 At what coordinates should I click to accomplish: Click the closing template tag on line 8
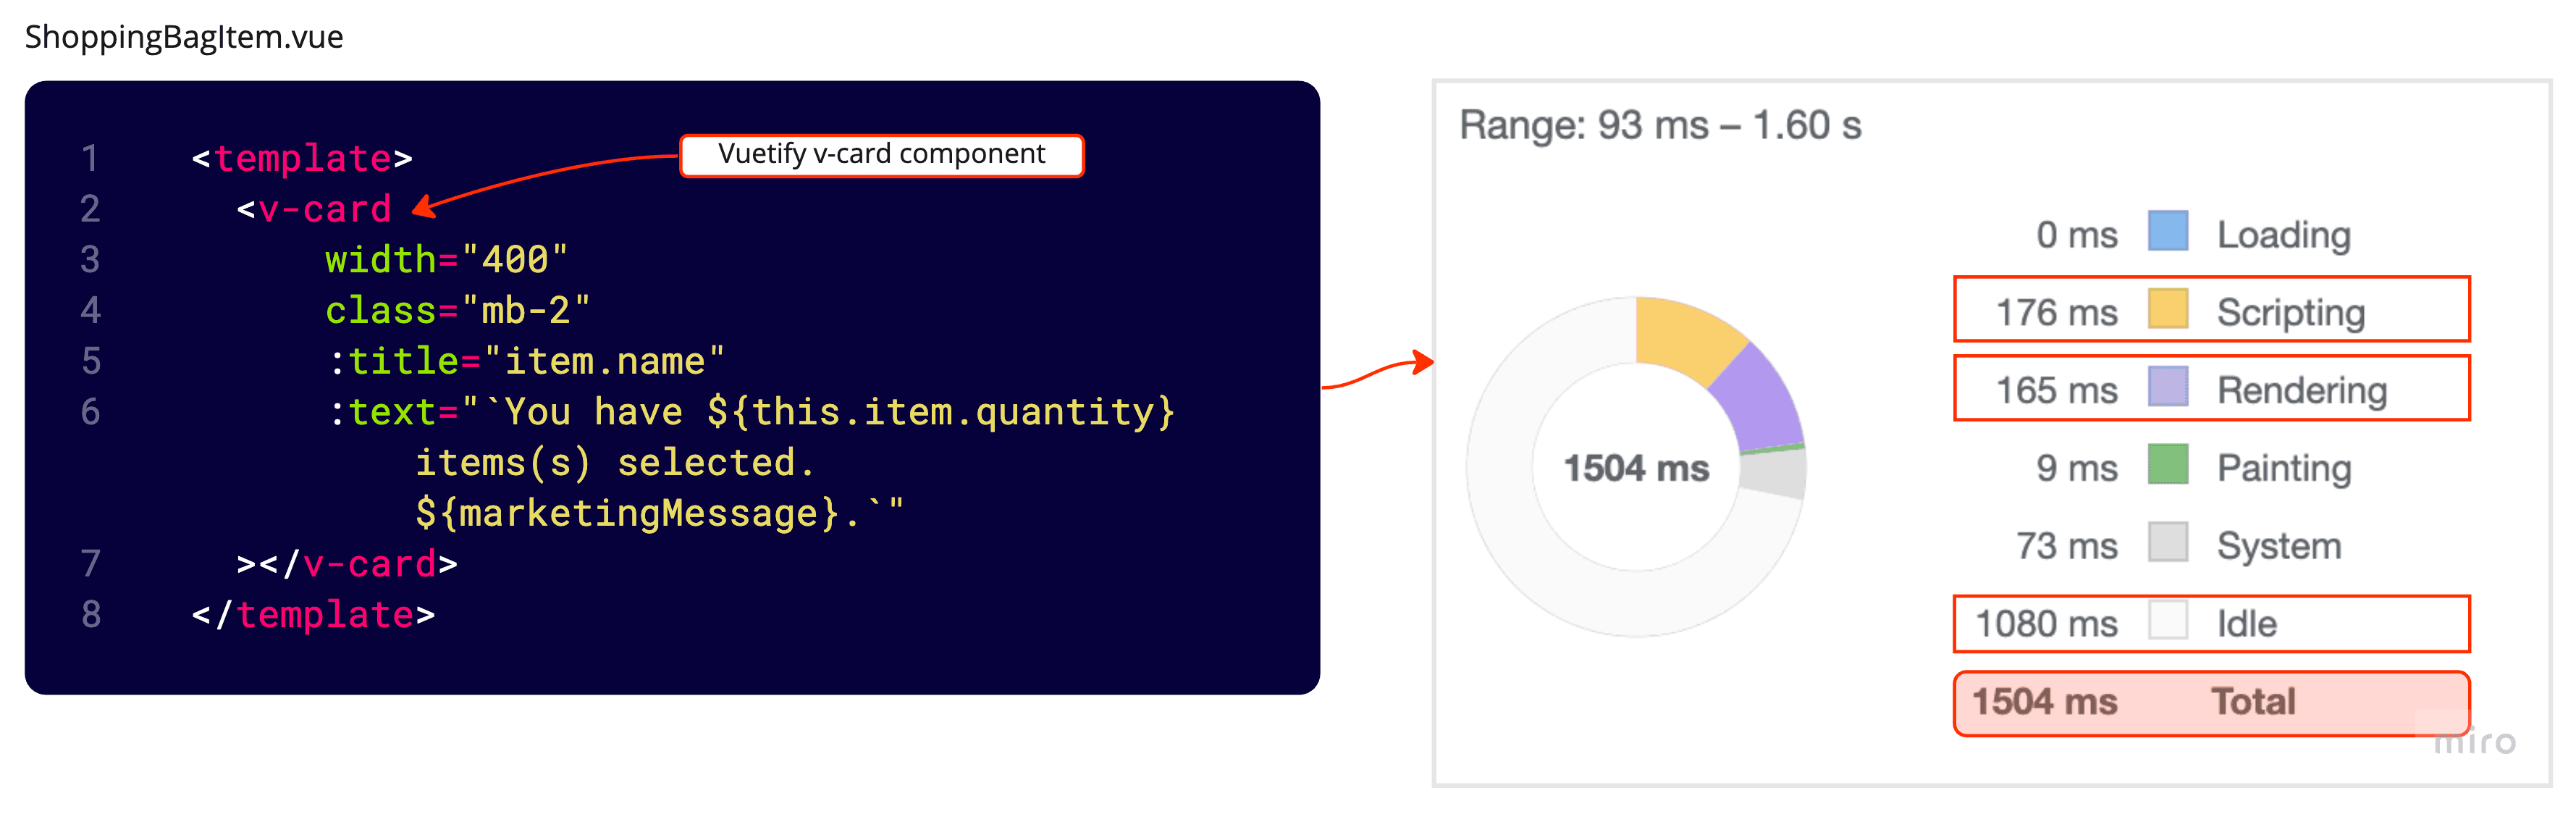314,615
